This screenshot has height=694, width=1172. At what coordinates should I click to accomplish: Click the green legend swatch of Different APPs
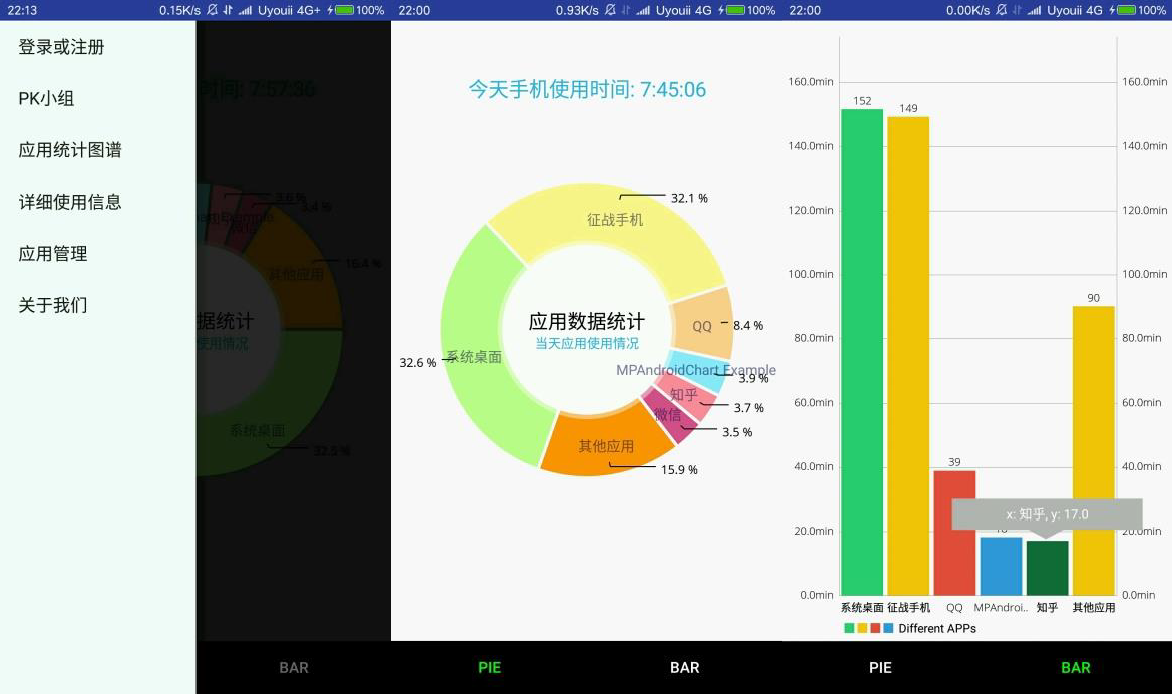pyautogui.click(x=849, y=628)
